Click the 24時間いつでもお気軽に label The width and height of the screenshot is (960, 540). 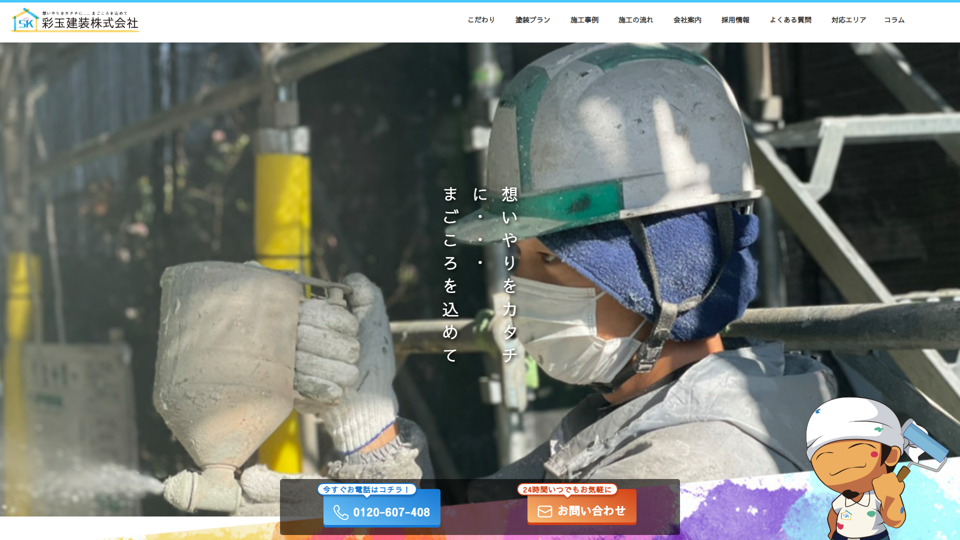pyautogui.click(x=567, y=489)
